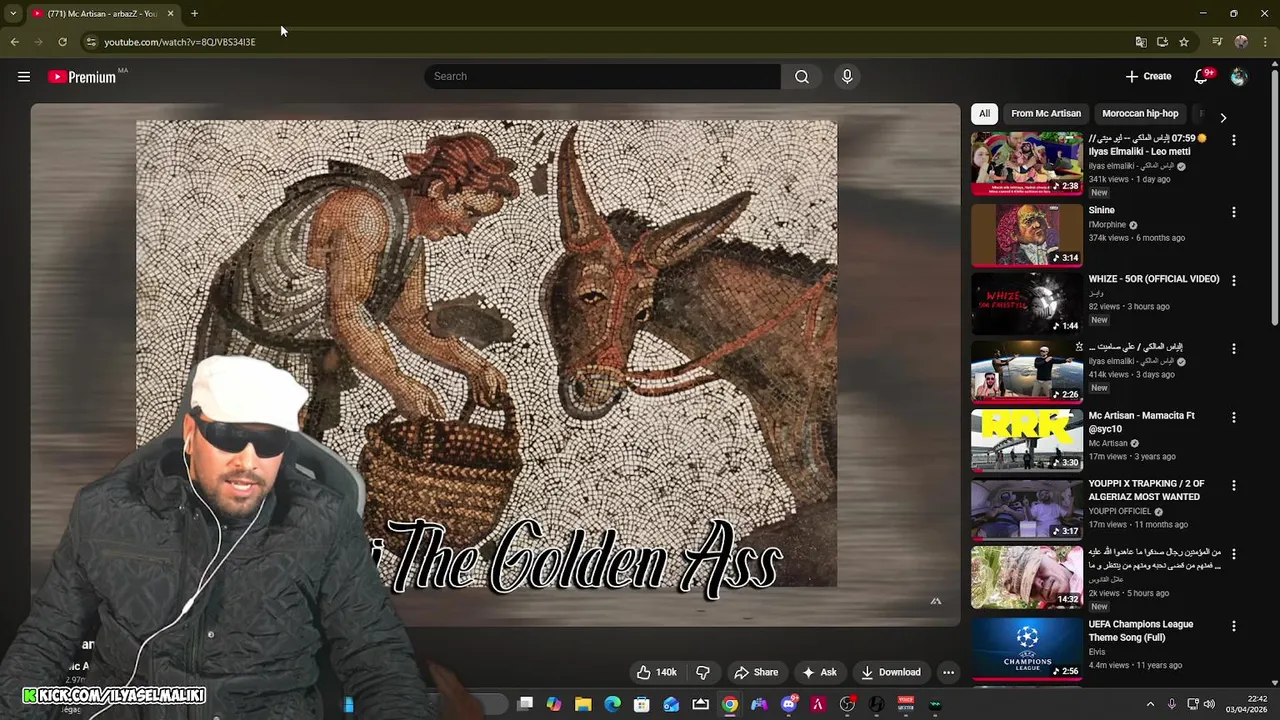The width and height of the screenshot is (1280, 720).
Task: Select the From Mc Artisan chip
Action: [1046, 113]
